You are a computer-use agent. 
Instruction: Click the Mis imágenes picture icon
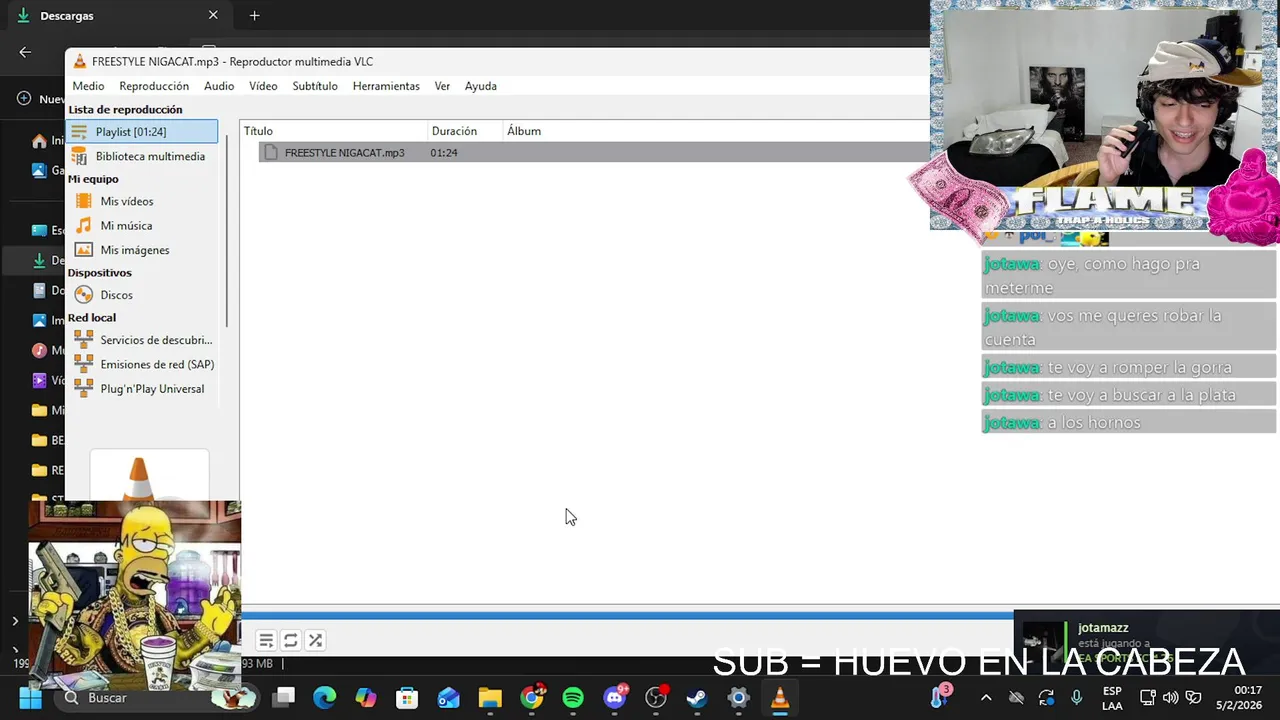[x=84, y=250]
